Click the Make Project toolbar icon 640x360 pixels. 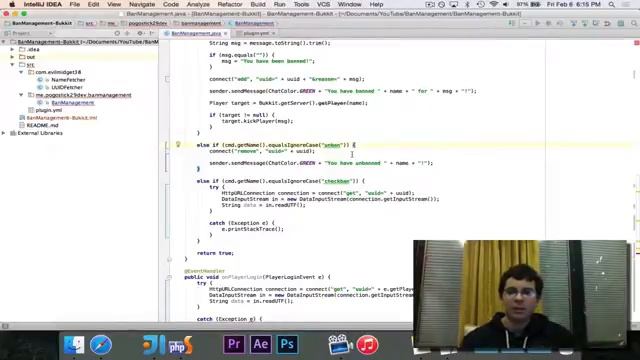(x=511, y=23)
